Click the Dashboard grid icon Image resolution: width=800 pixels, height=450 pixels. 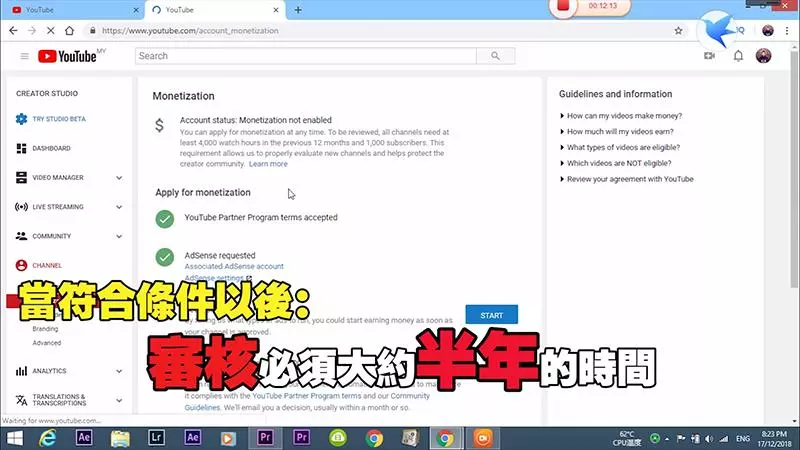coord(21,148)
